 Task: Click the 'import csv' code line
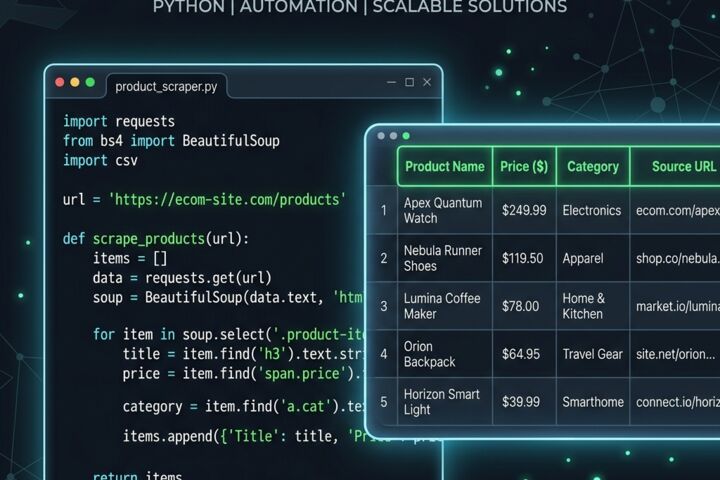tap(100, 160)
